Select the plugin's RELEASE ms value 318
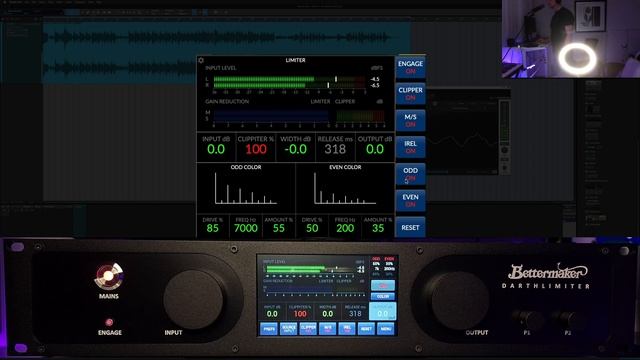640x360 pixels. (x=335, y=149)
